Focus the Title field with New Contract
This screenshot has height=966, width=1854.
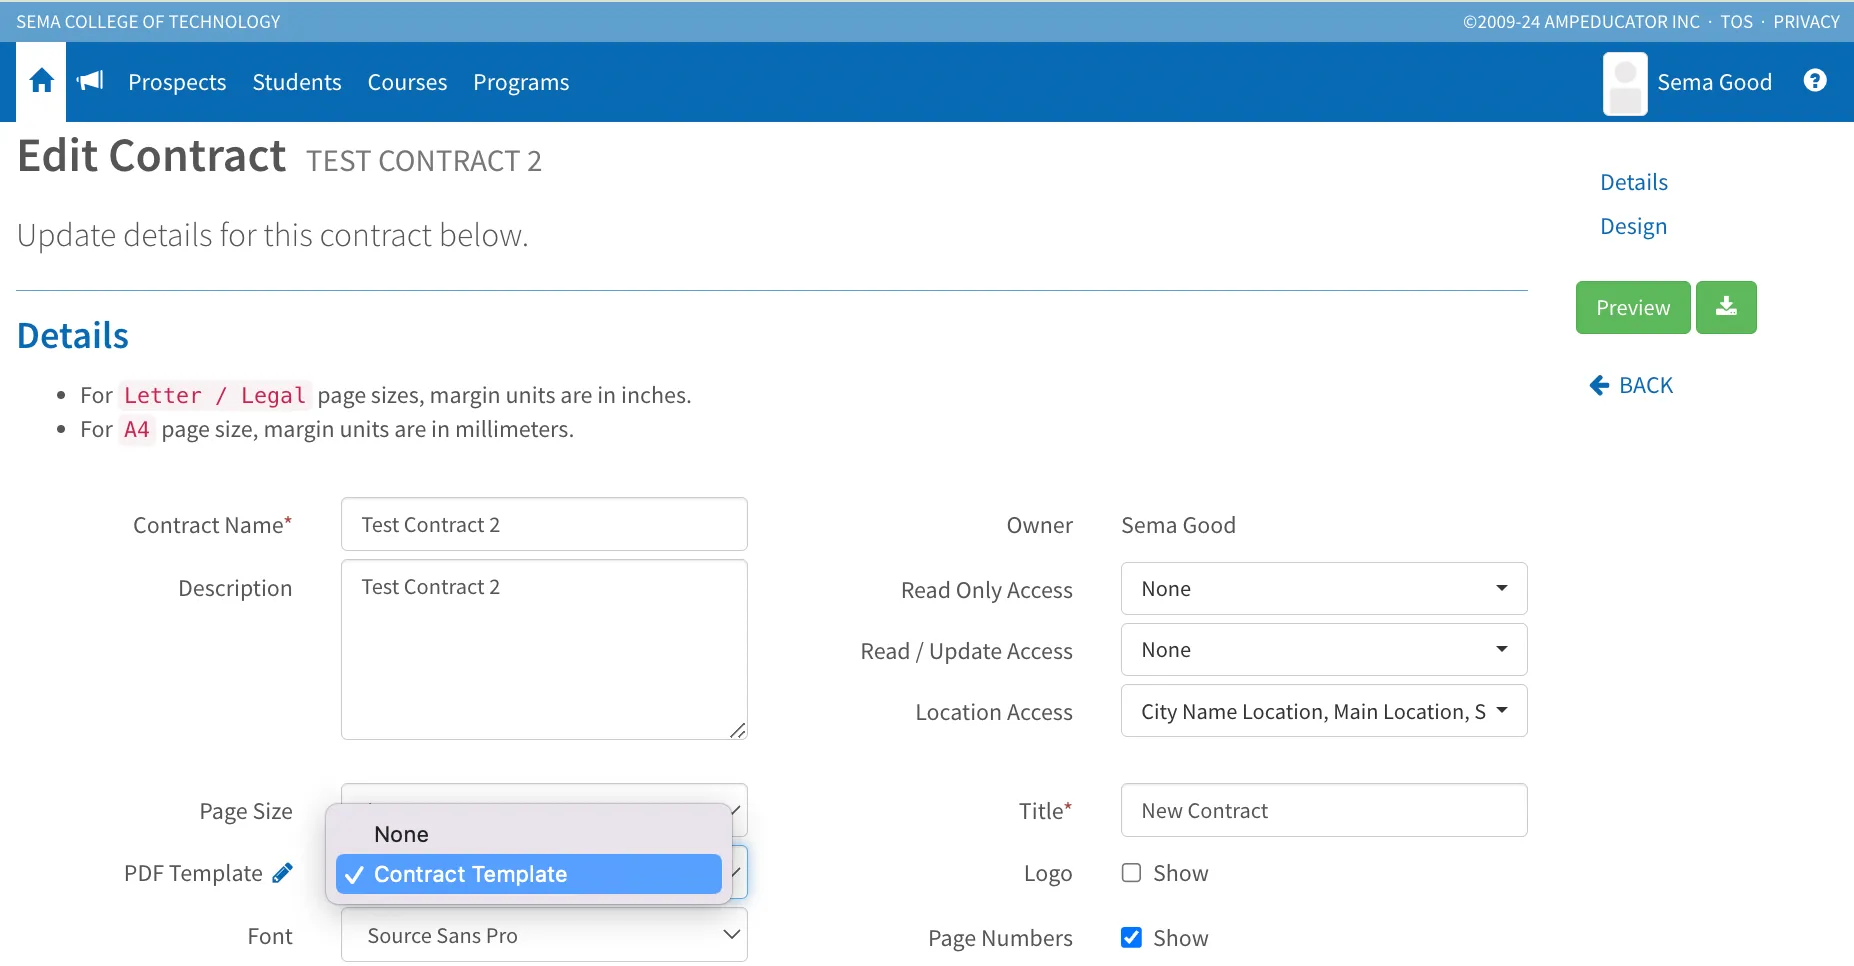click(x=1324, y=810)
